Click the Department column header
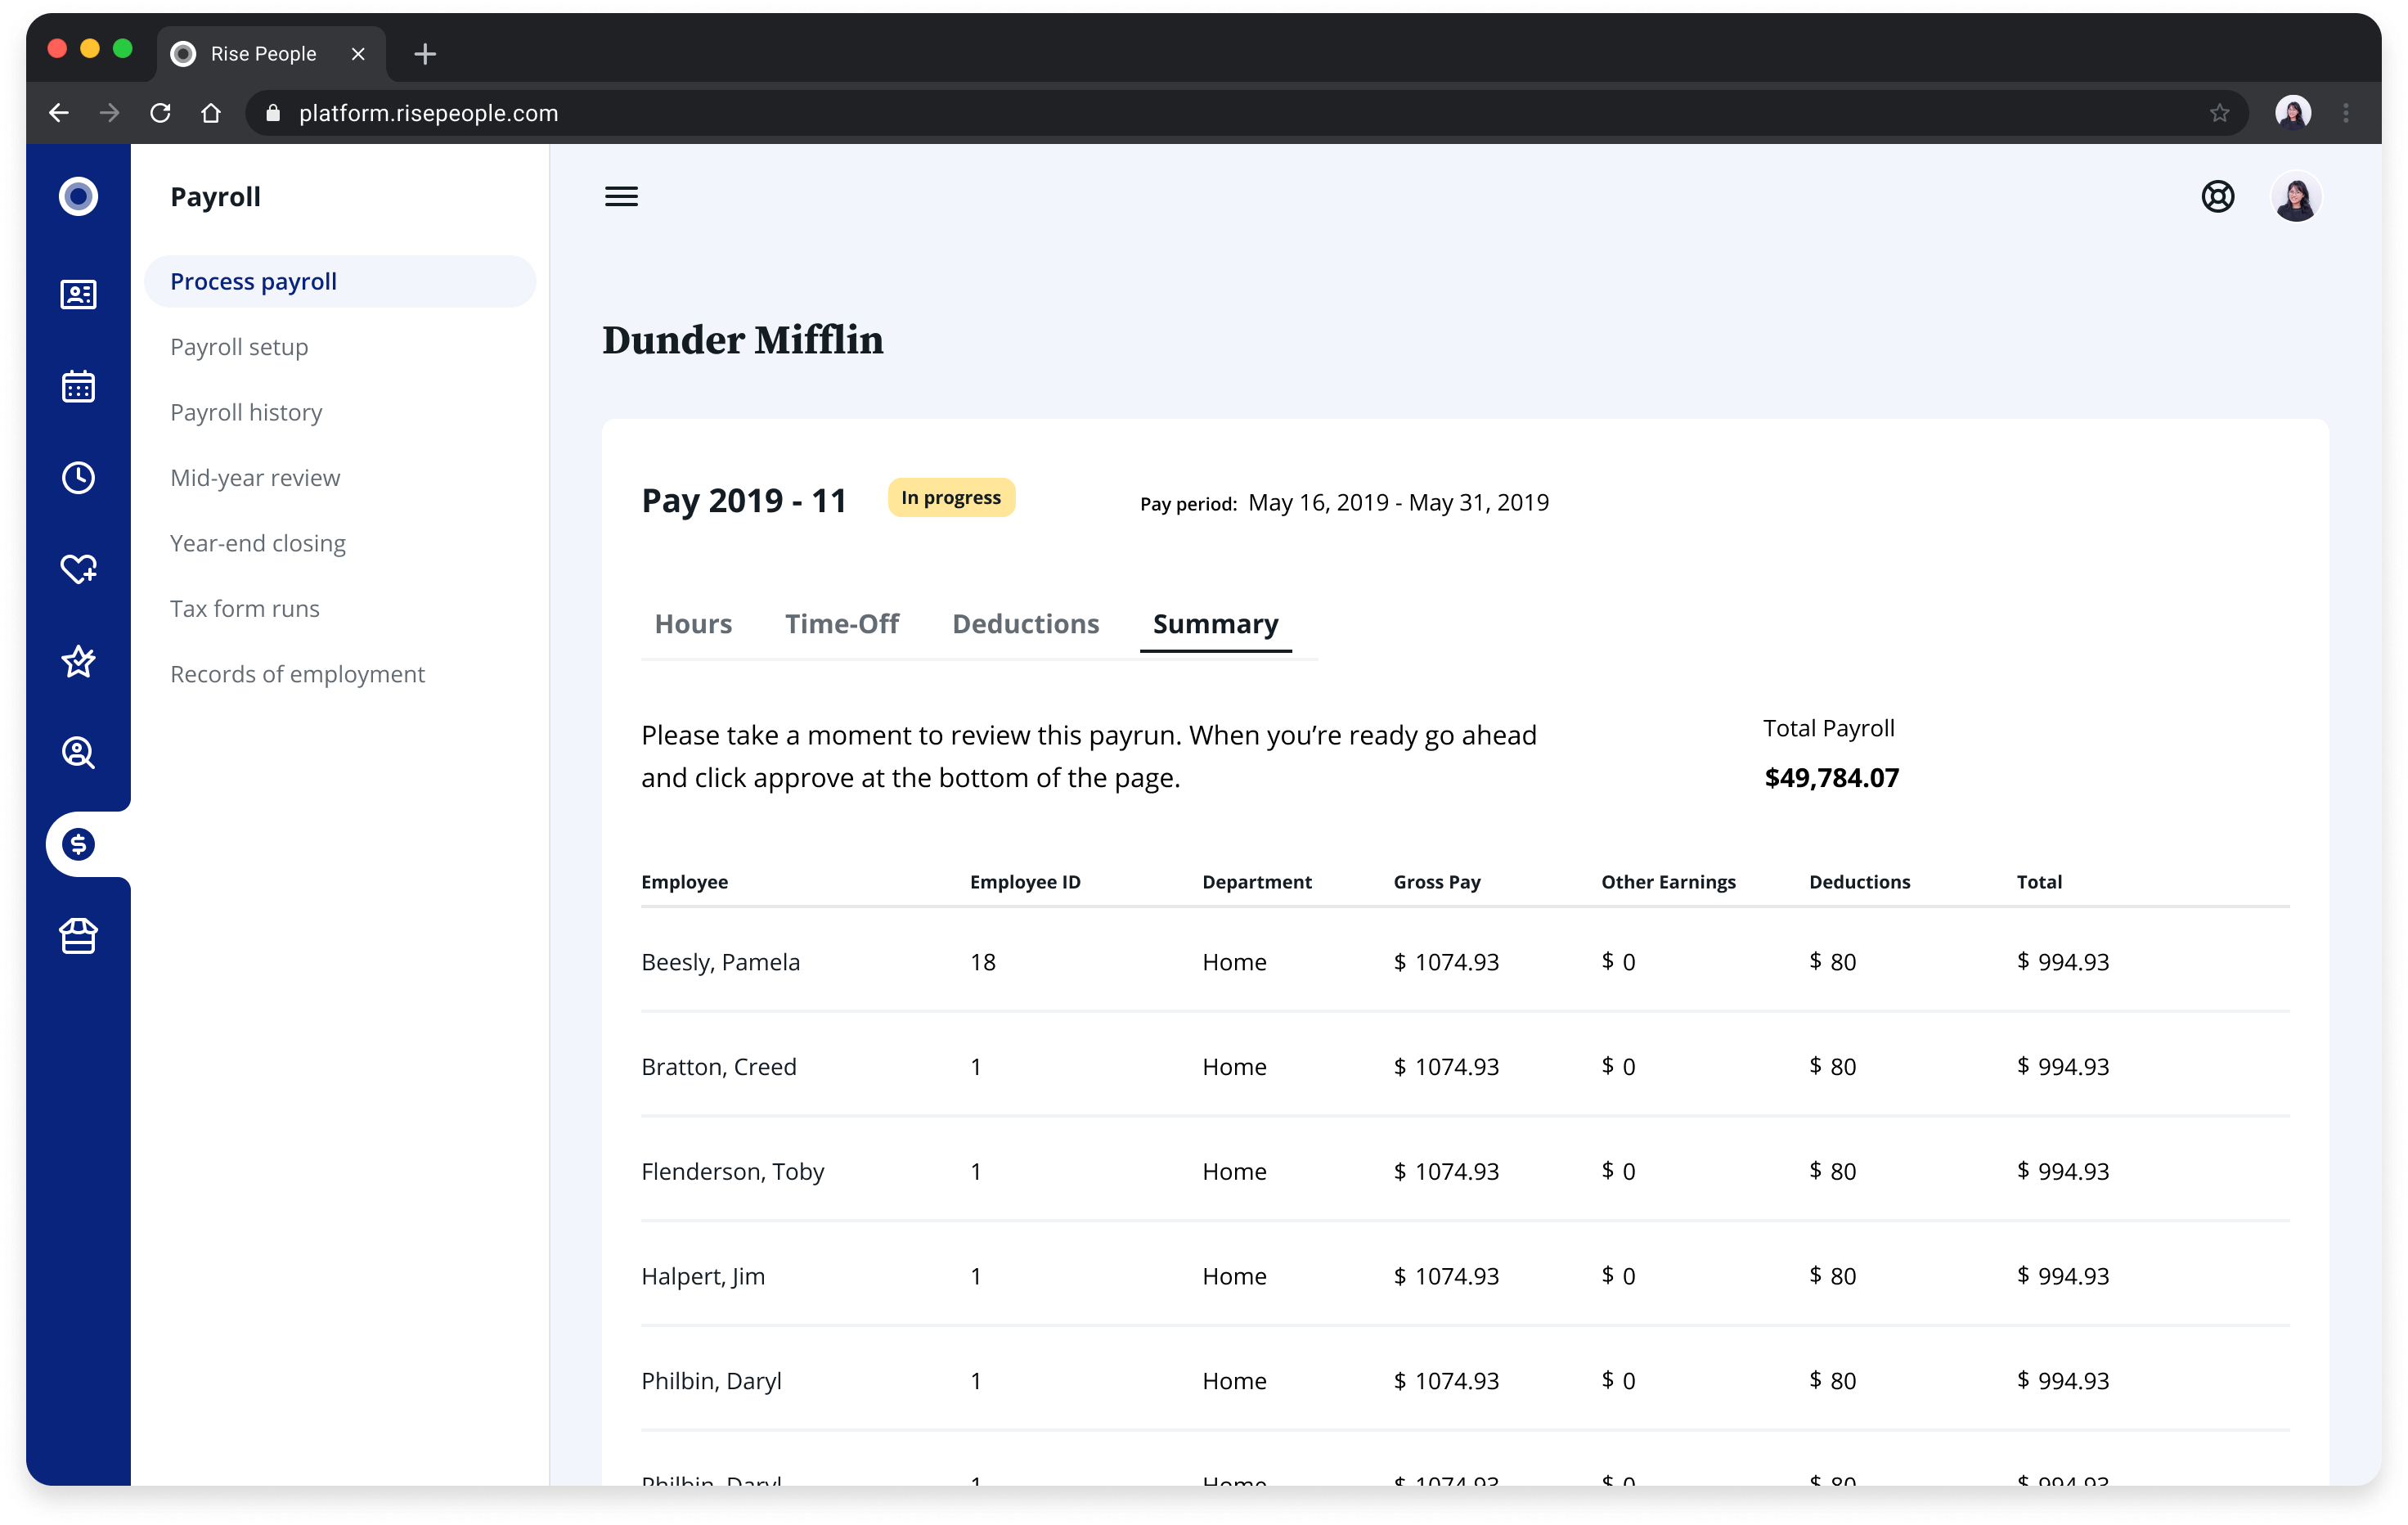 (1256, 881)
